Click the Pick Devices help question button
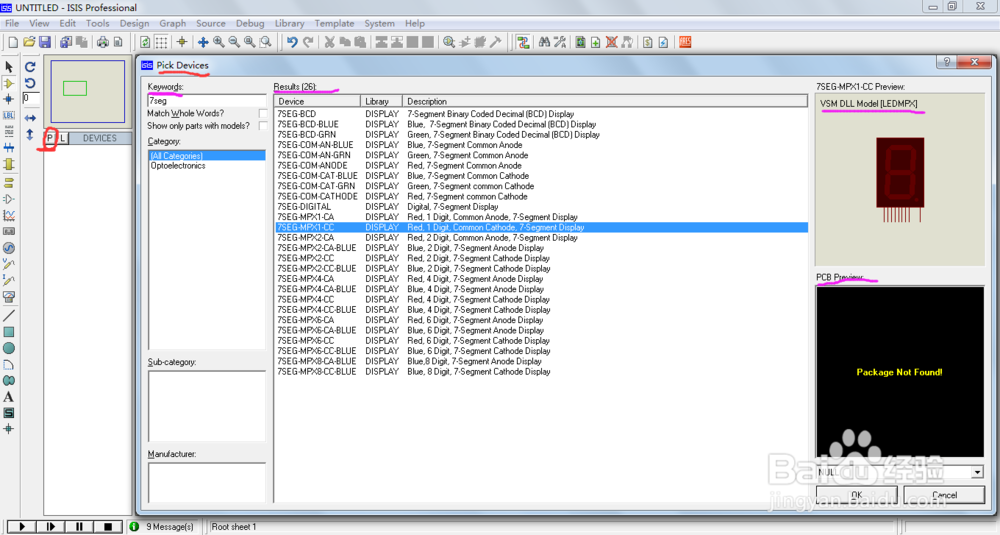Image resolution: width=1000 pixels, height=535 pixels. click(x=946, y=62)
